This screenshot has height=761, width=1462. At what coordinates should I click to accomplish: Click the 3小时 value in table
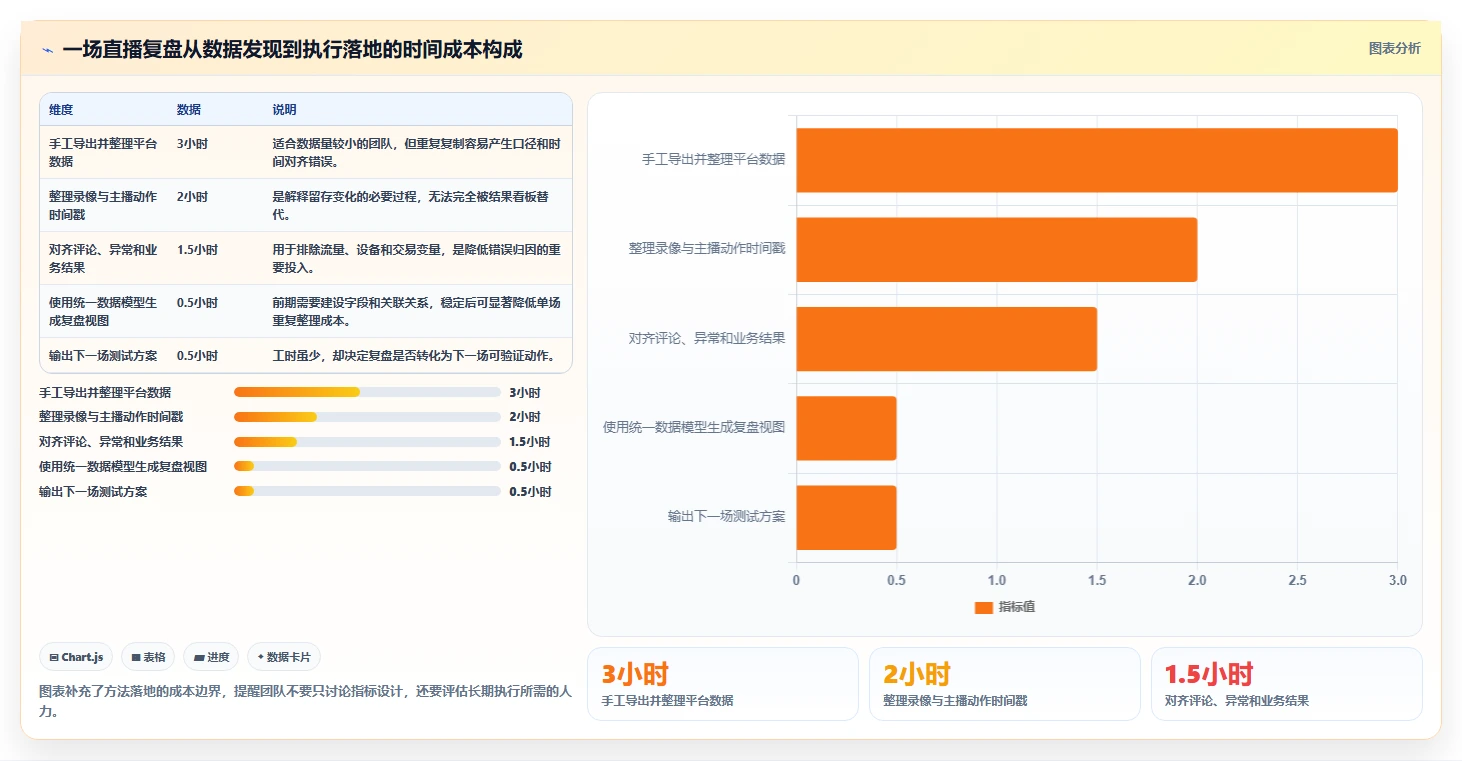point(192,144)
